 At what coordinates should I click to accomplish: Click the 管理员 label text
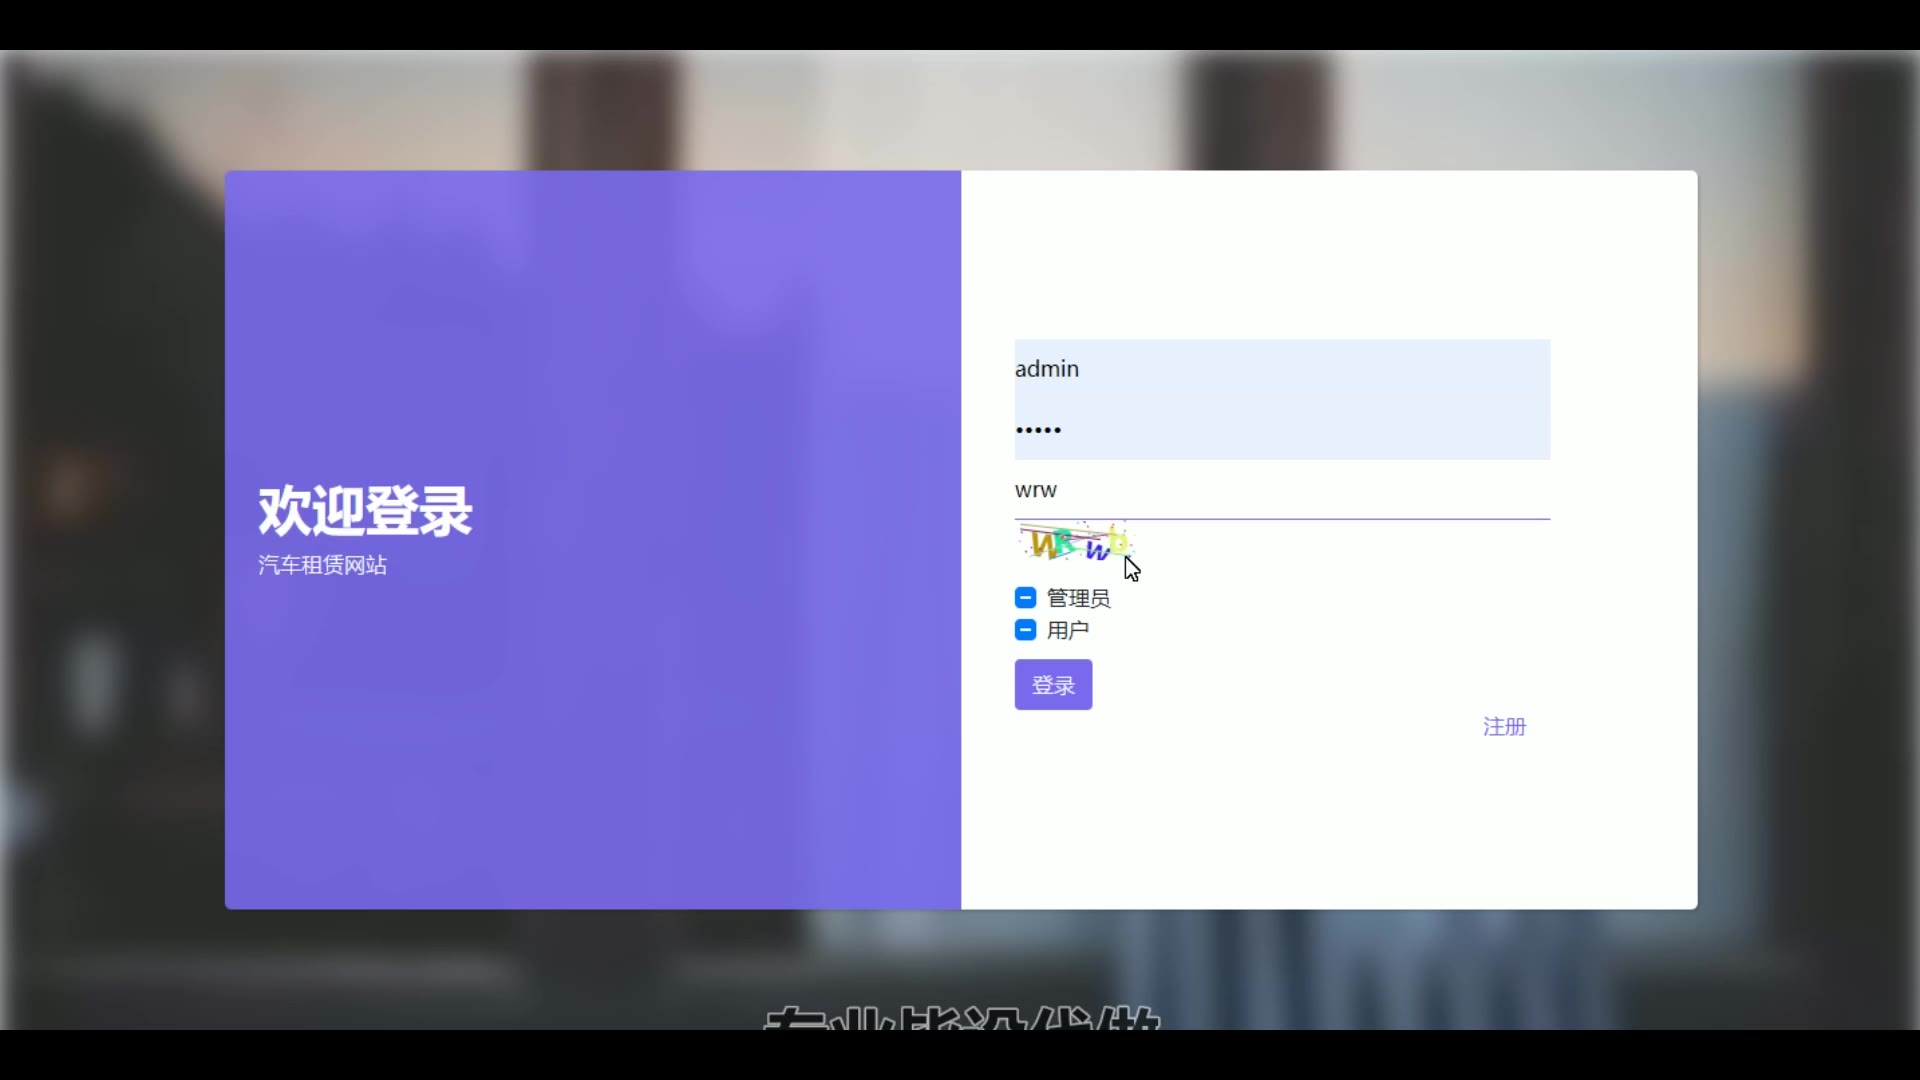[1078, 598]
